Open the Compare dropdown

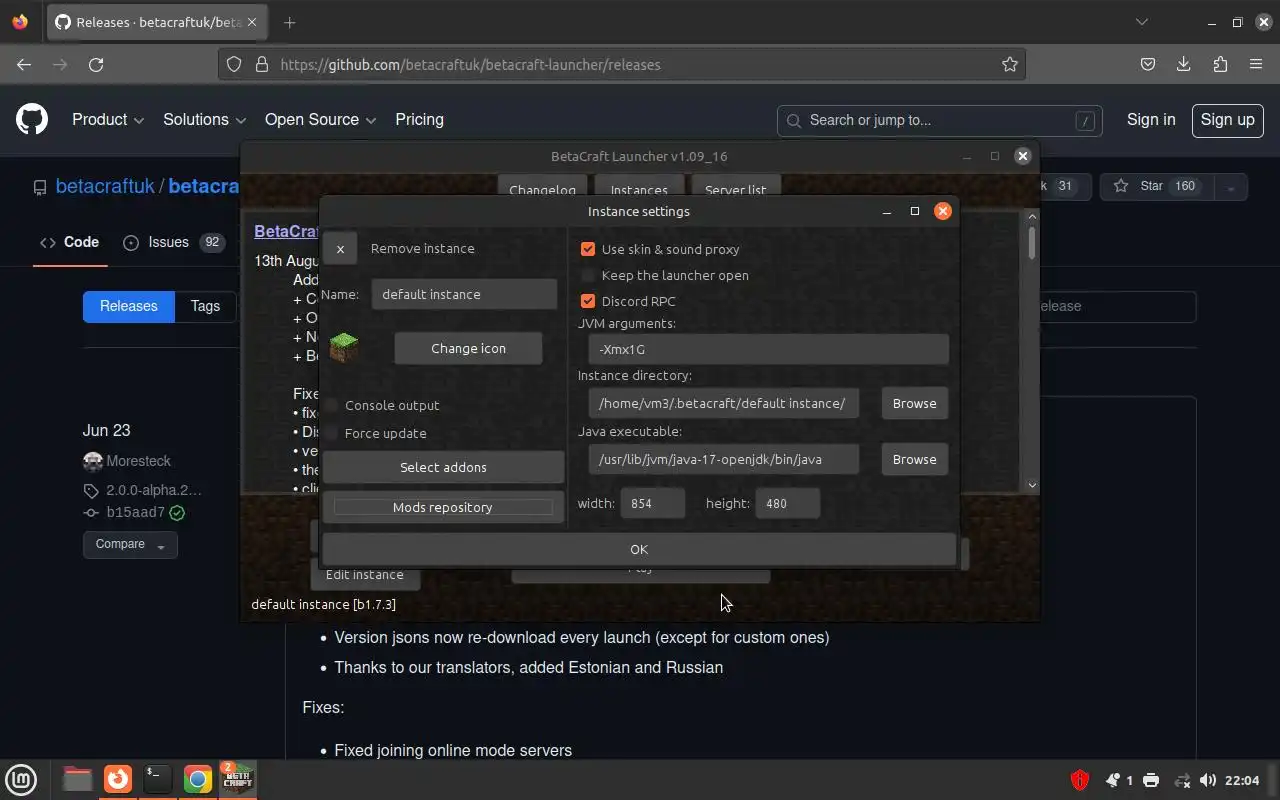click(130, 544)
